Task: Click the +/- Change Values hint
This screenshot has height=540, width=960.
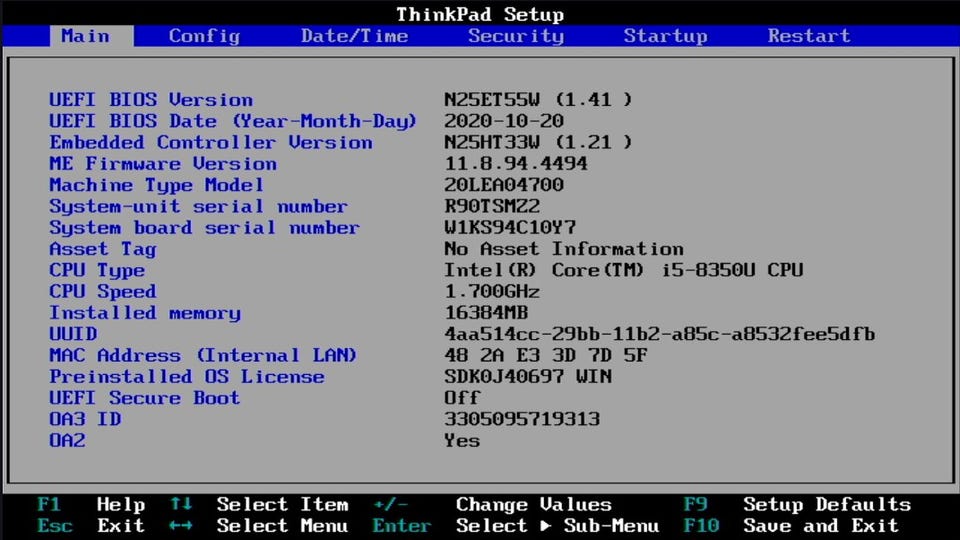Action: [492, 504]
